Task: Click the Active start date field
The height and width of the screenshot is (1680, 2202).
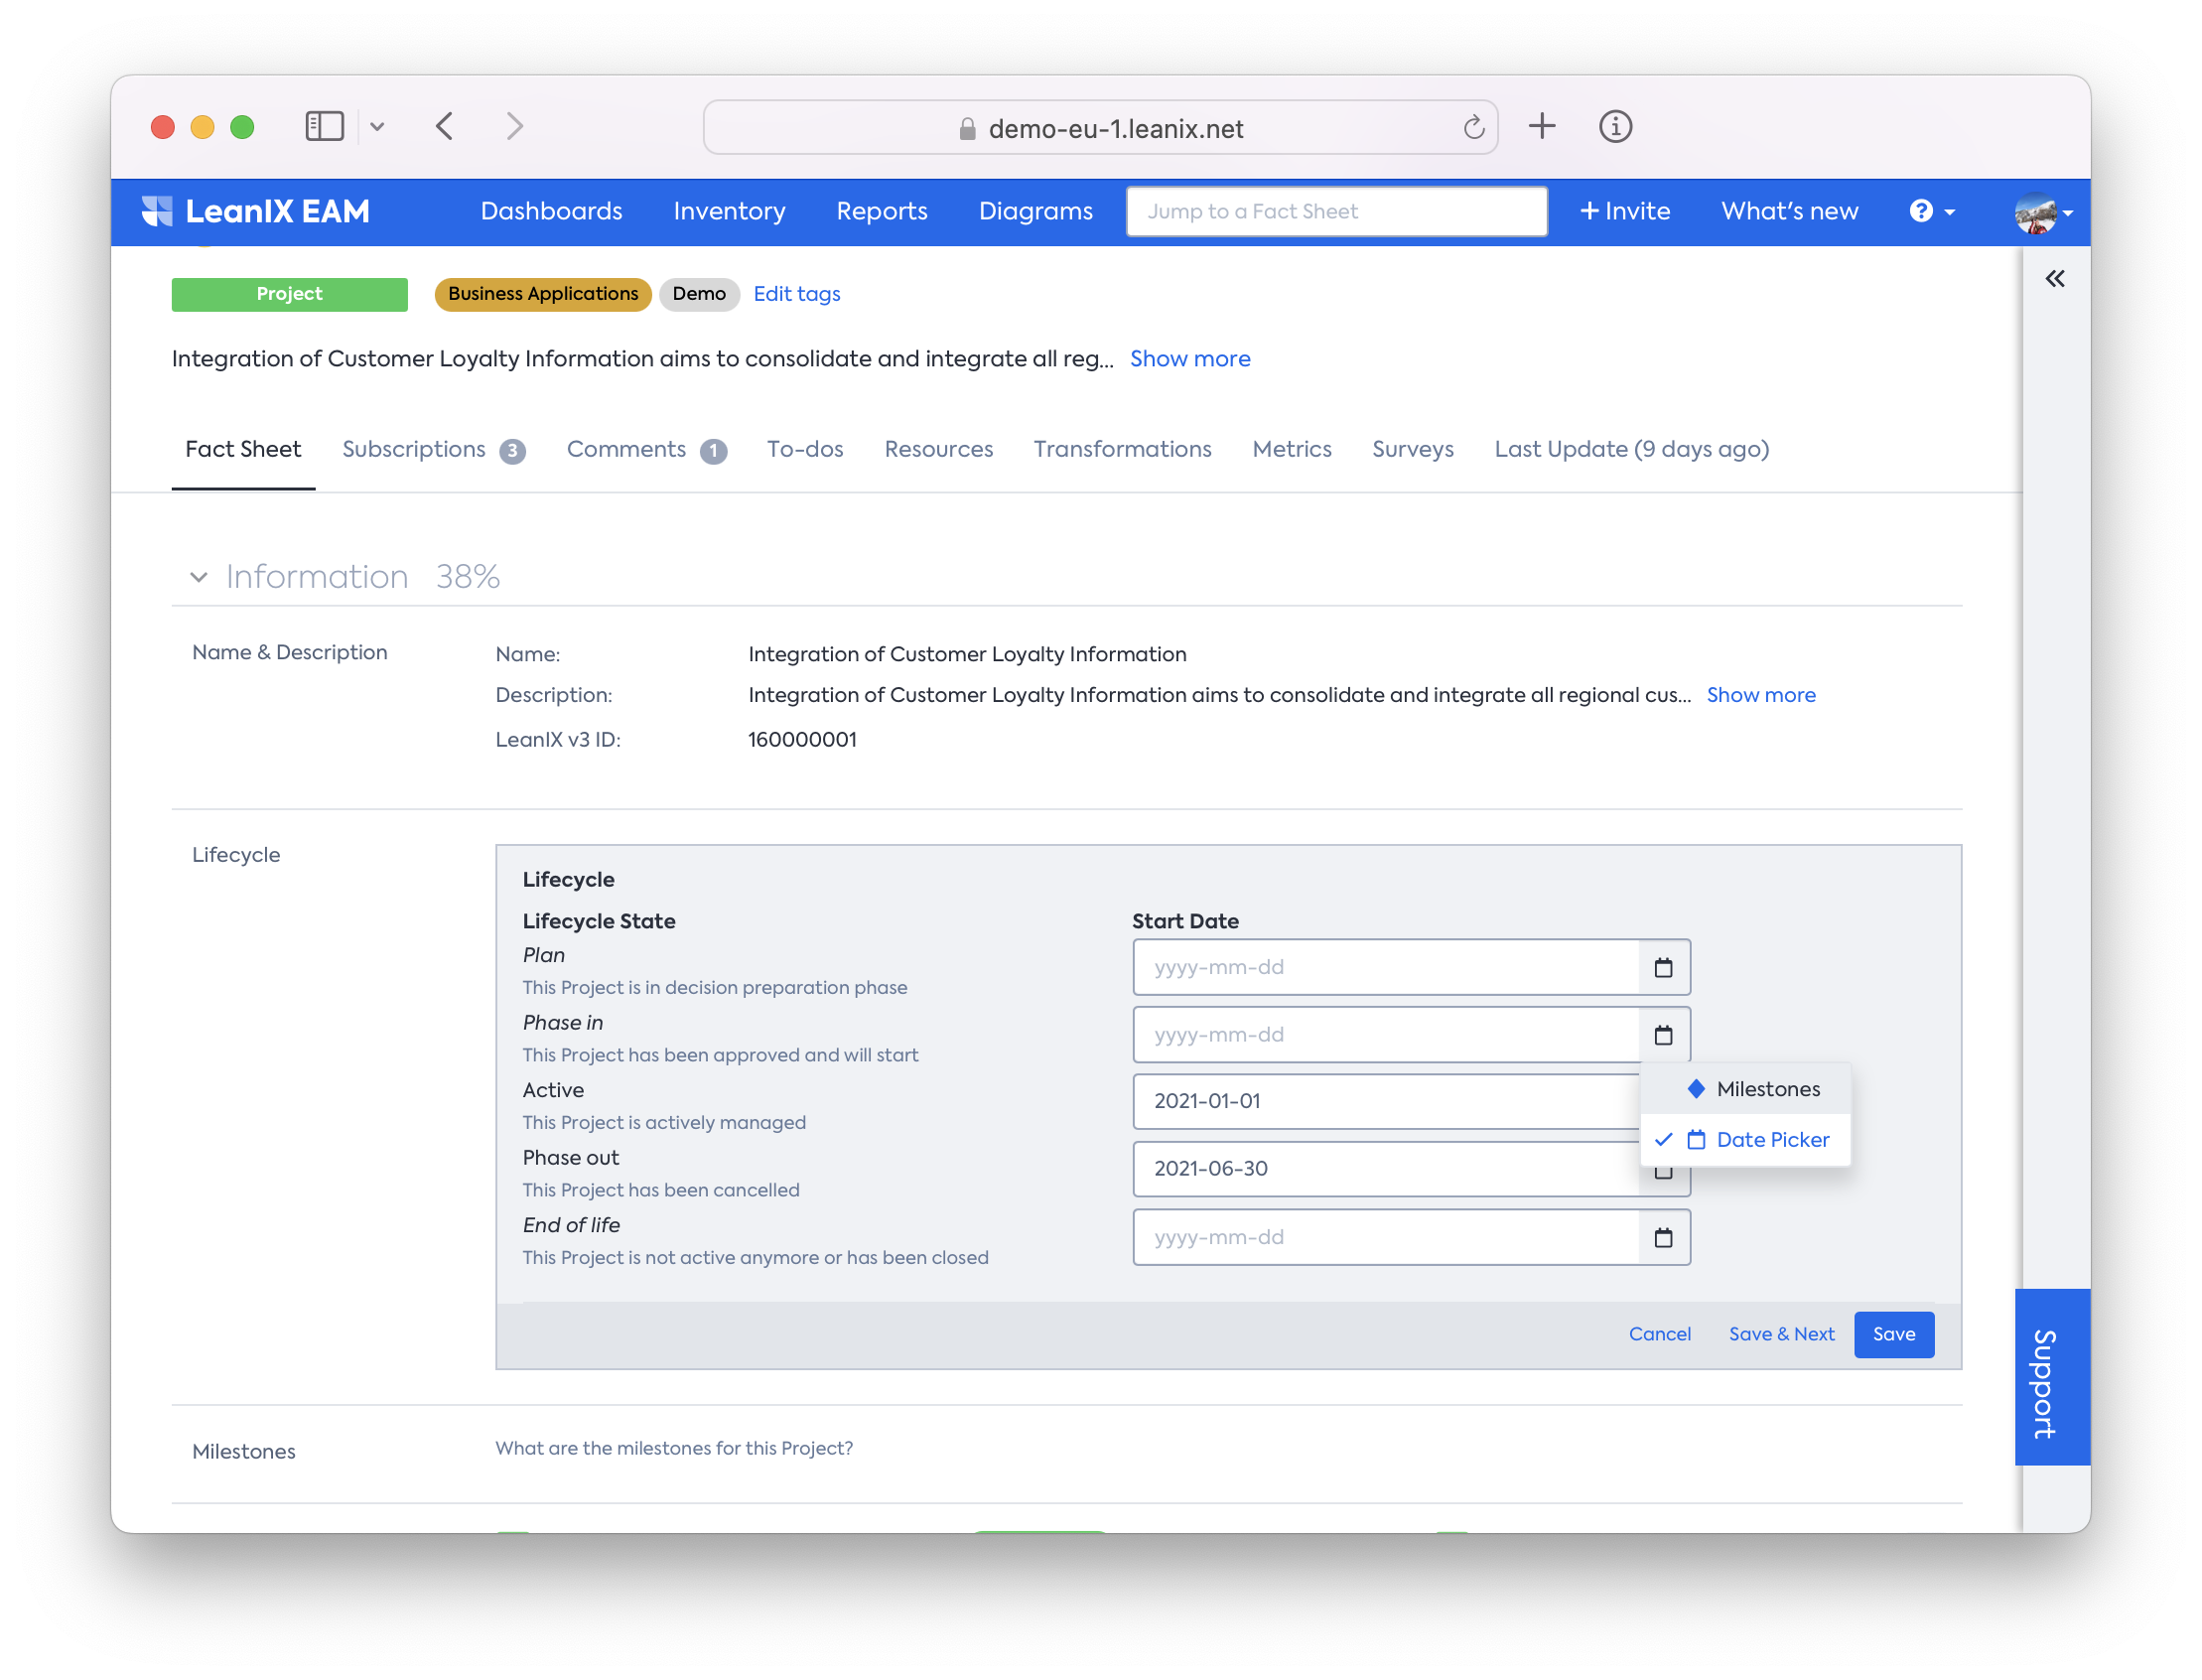Action: point(1385,1101)
